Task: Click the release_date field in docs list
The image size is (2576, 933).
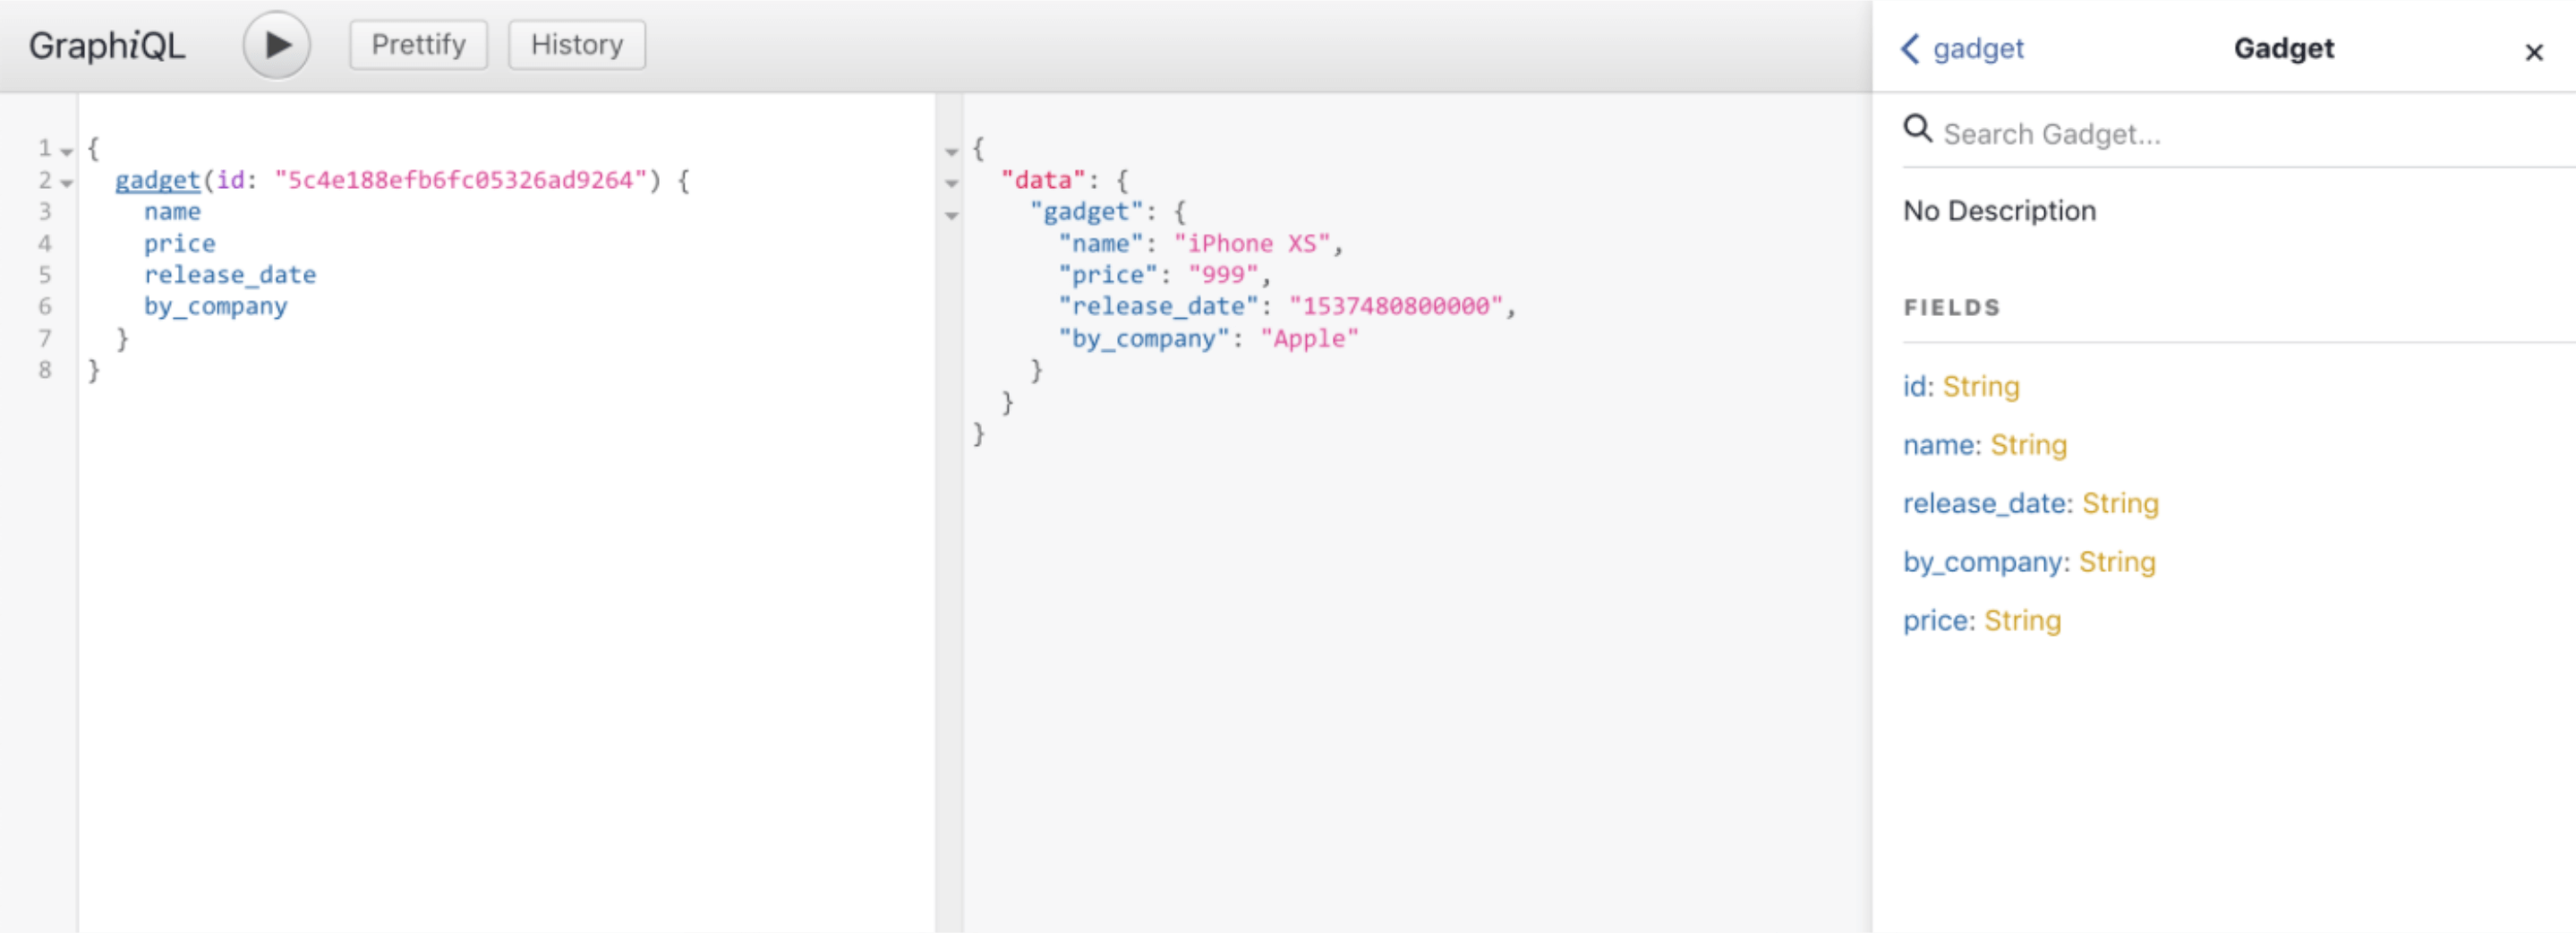Action: click(x=1984, y=503)
